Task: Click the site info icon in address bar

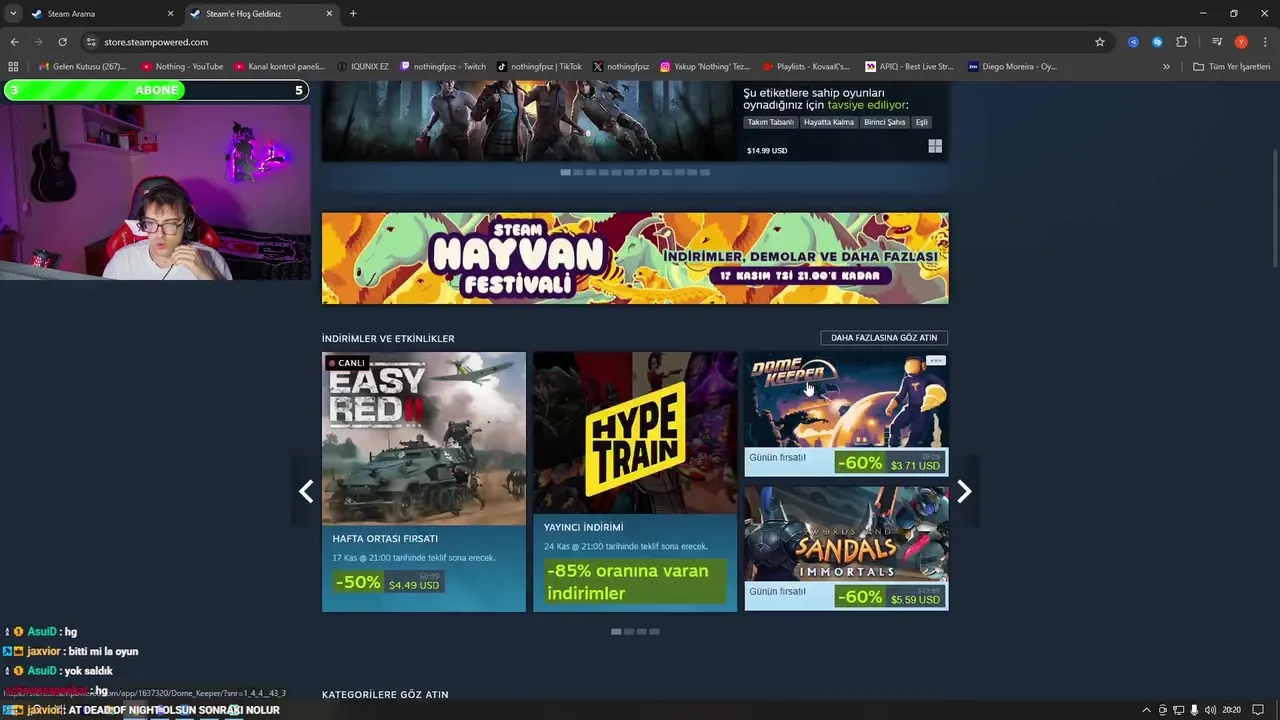Action: (x=91, y=42)
